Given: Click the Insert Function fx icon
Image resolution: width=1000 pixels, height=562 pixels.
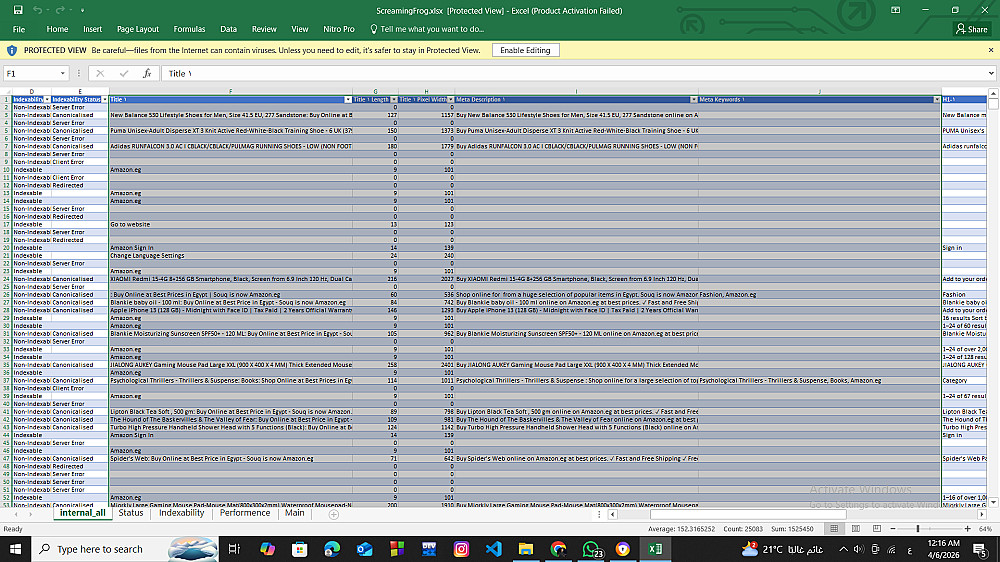Looking at the screenshot, I should (x=147, y=73).
